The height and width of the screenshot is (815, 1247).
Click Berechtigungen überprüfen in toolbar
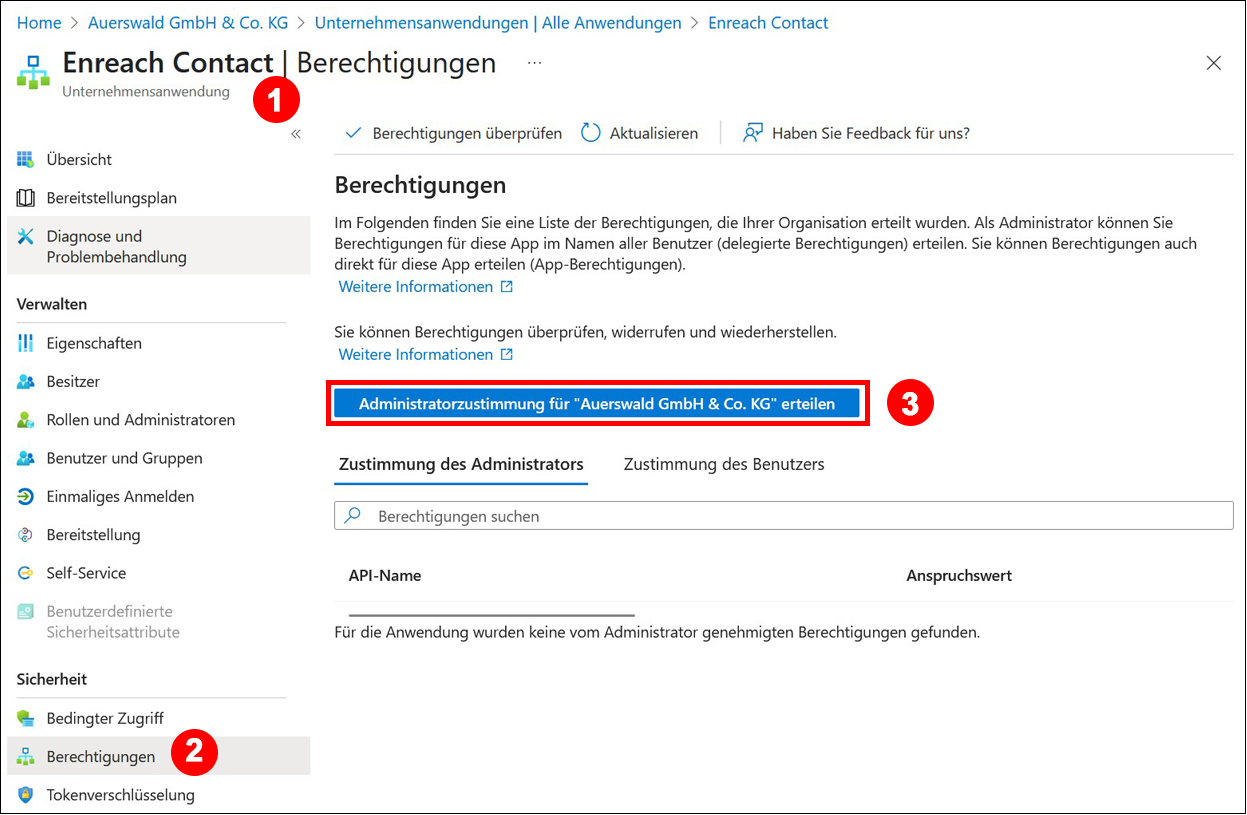[x=453, y=133]
